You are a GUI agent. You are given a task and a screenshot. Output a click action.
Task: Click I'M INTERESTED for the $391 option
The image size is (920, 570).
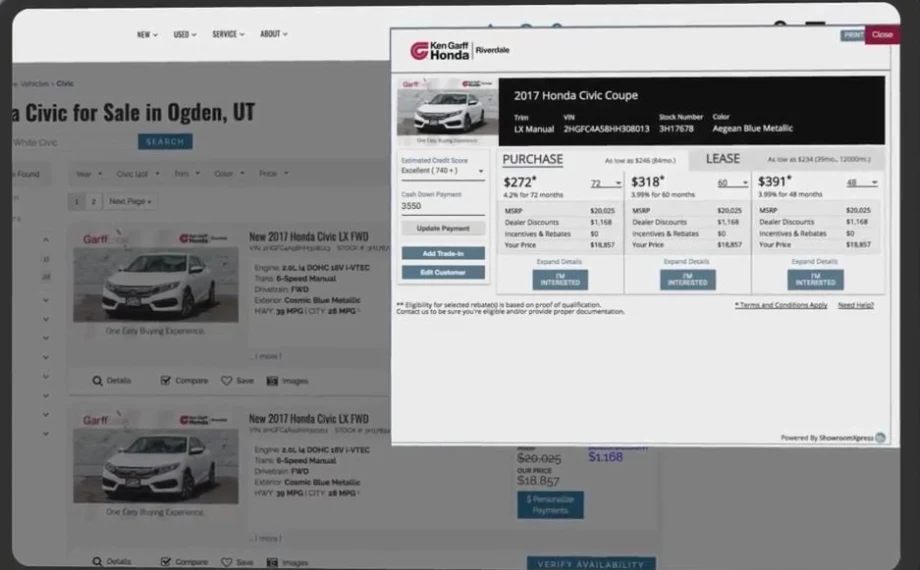815,279
